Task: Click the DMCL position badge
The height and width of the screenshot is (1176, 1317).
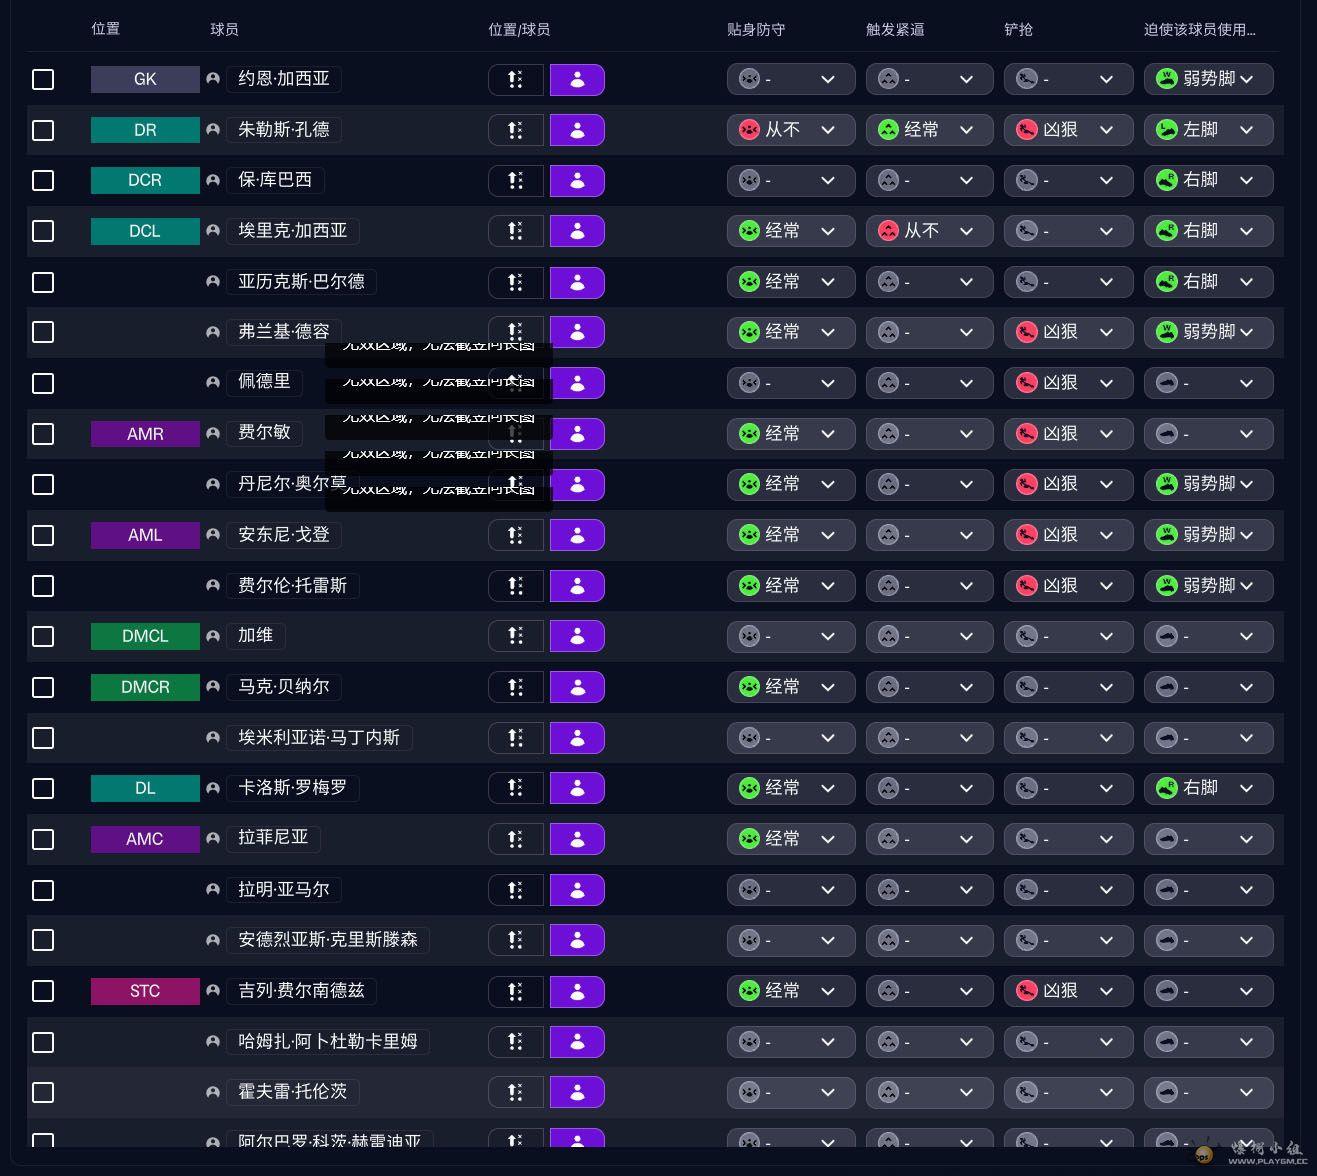Action: point(145,636)
